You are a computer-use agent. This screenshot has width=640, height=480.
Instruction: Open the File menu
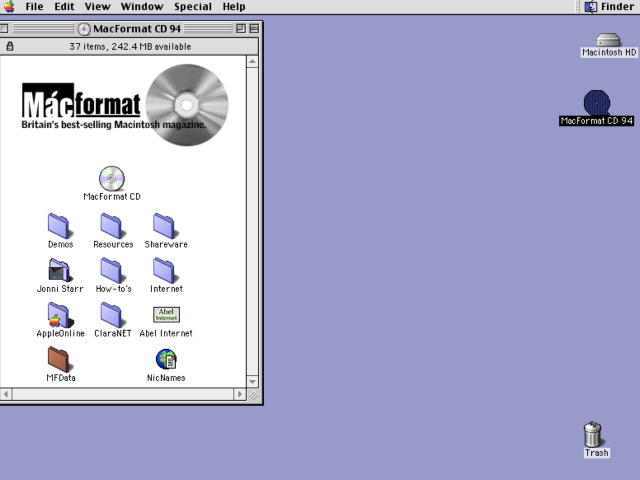34,7
